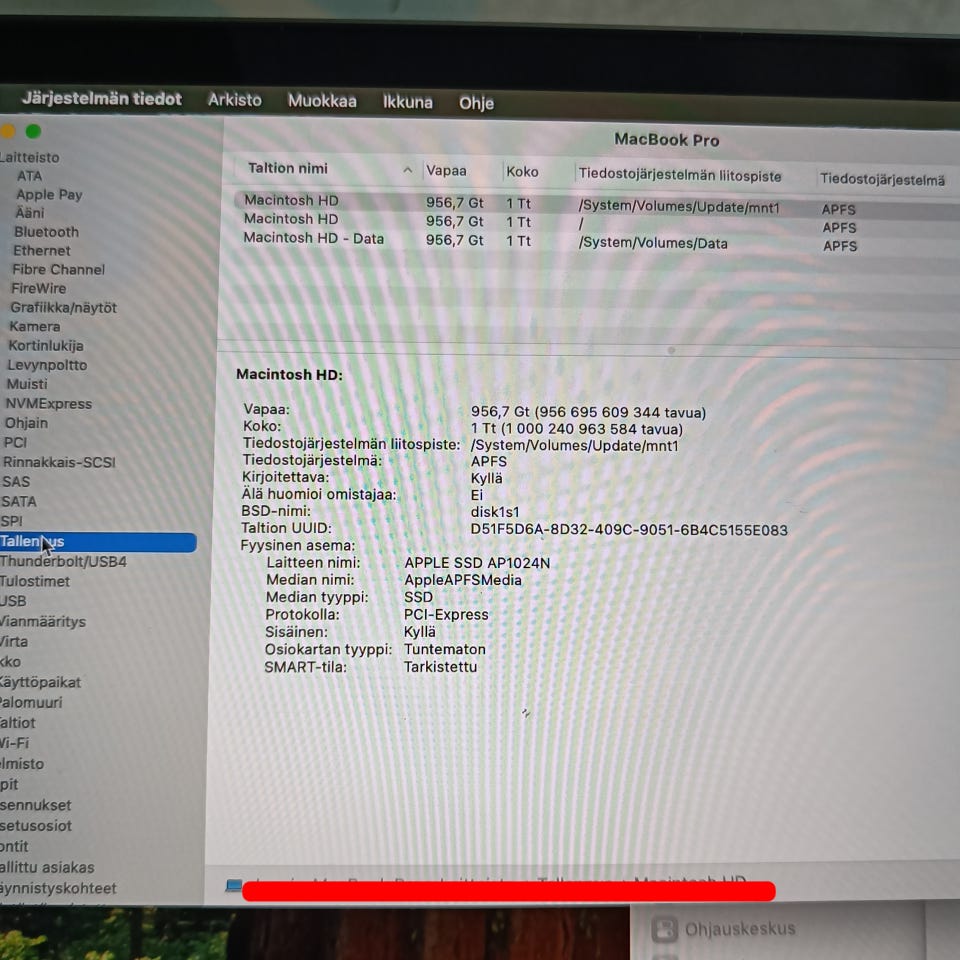Select Thunderbolt/USB4 in the sidebar
This screenshot has width=960, height=960.
pyautogui.click(x=63, y=561)
